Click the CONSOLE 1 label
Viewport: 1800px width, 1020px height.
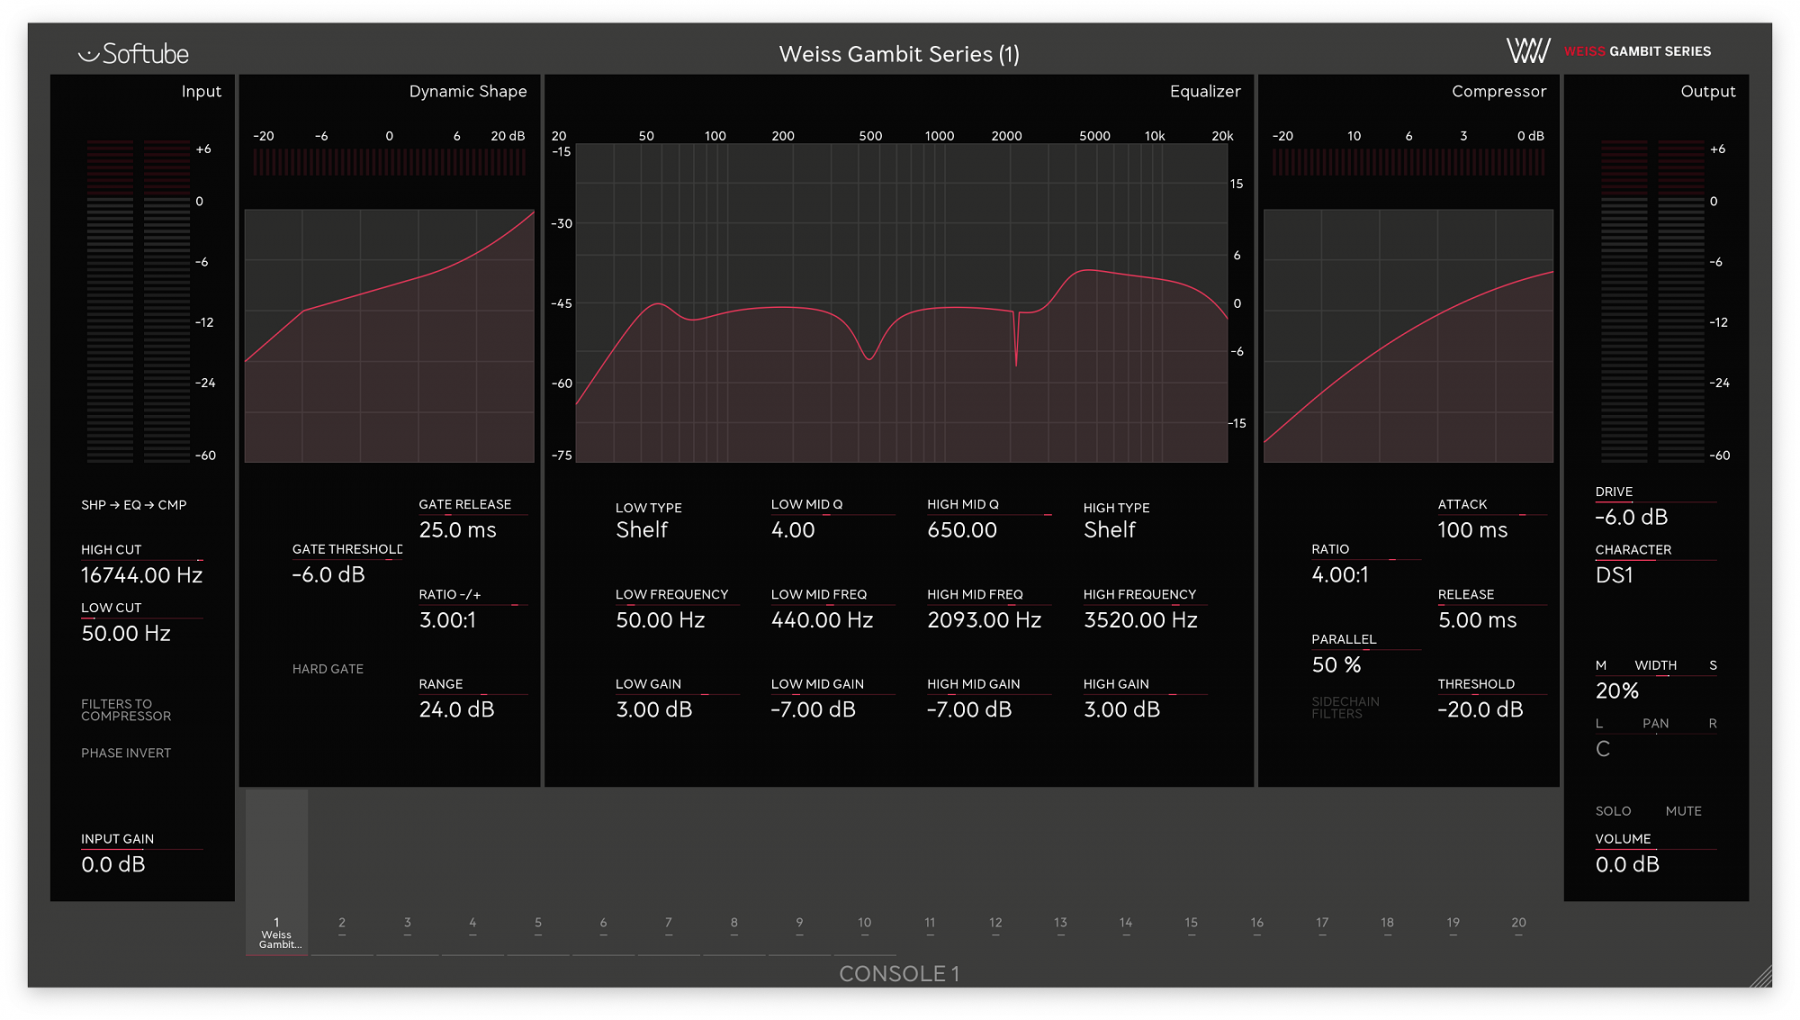(x=899, y=974)
